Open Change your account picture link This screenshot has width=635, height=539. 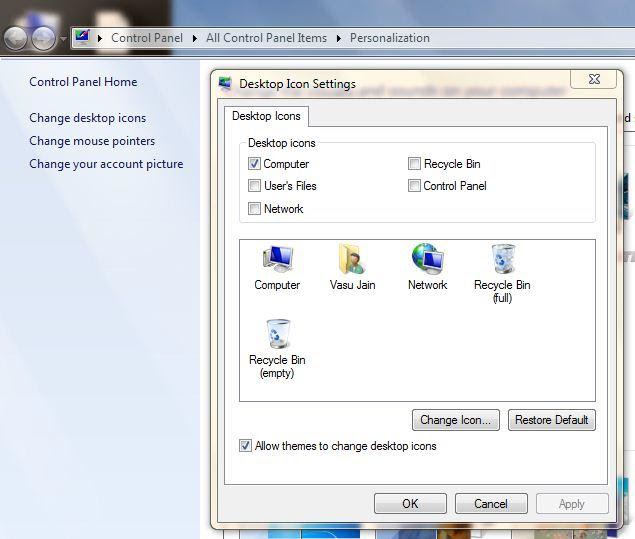click(106, 164)
